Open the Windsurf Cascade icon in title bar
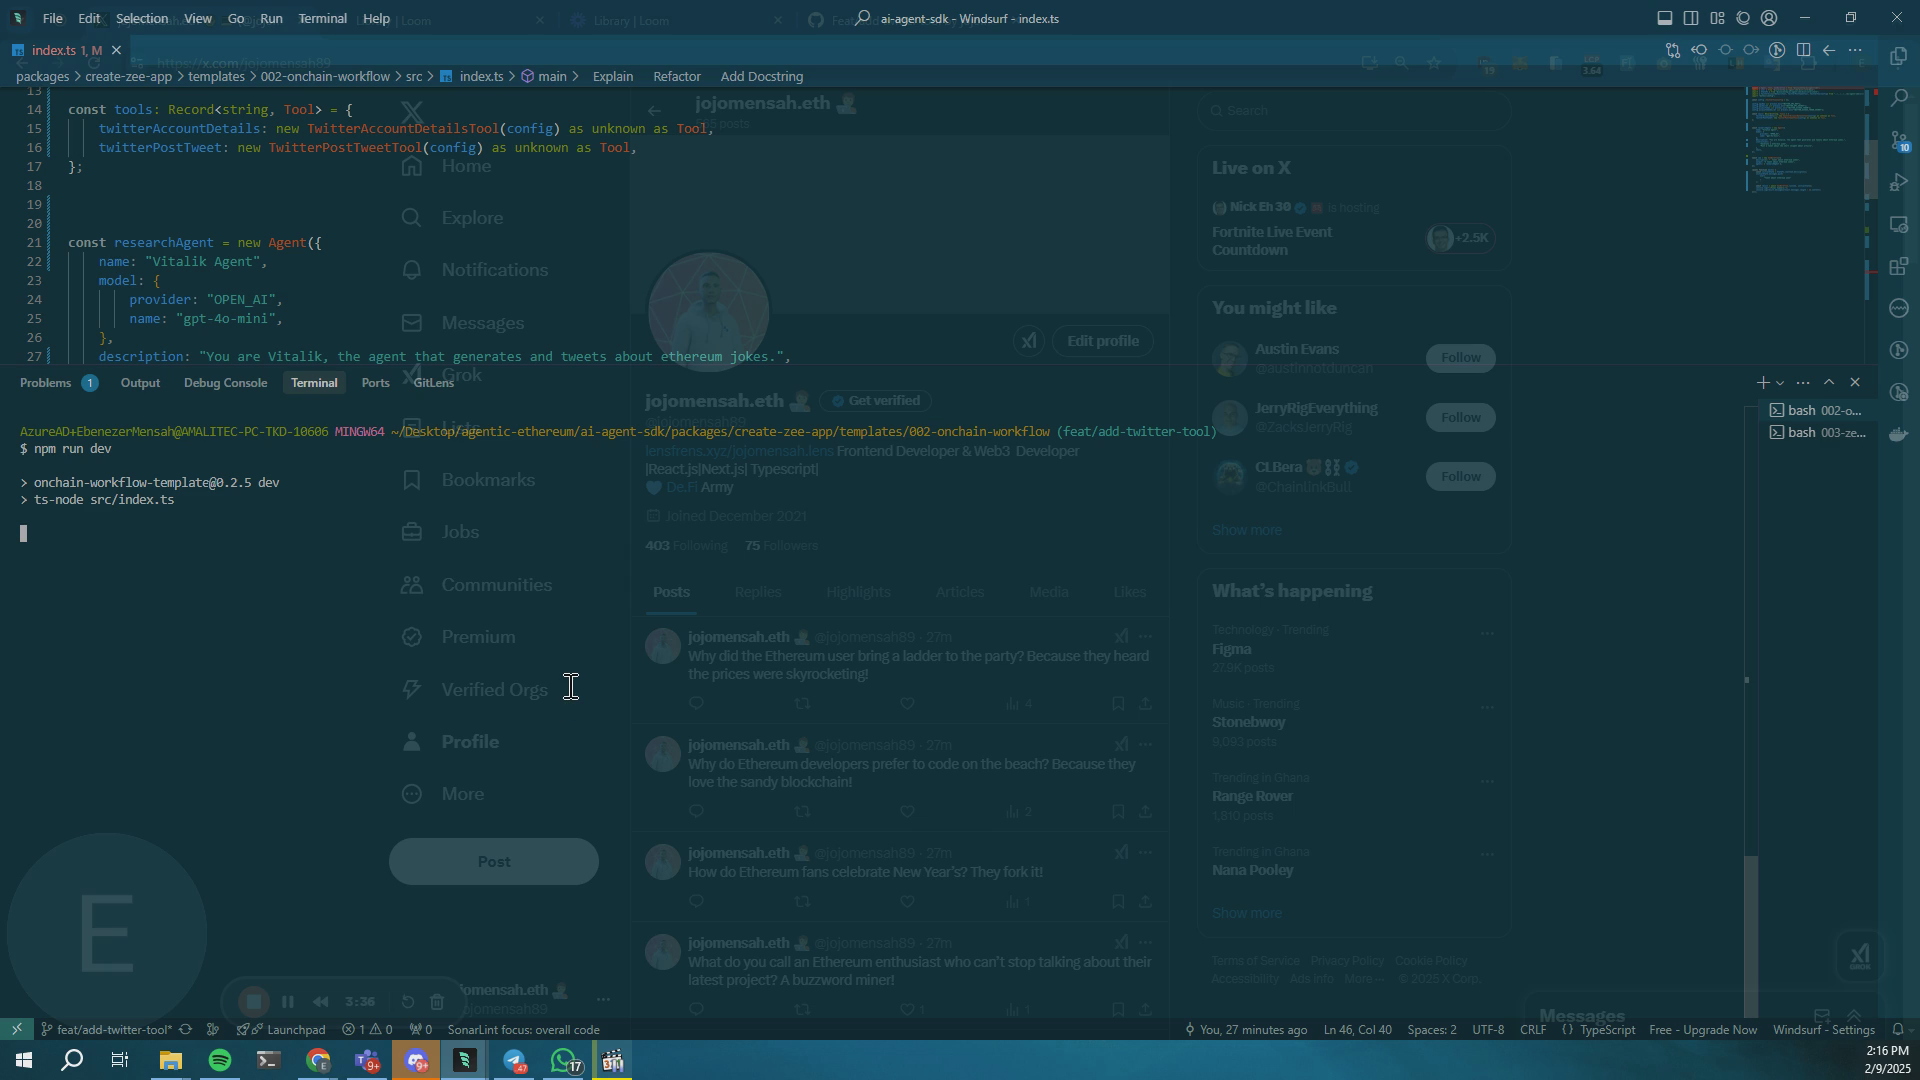Image resolution: width=1920 pixels, height=1080 pixels. [1743, 18]
